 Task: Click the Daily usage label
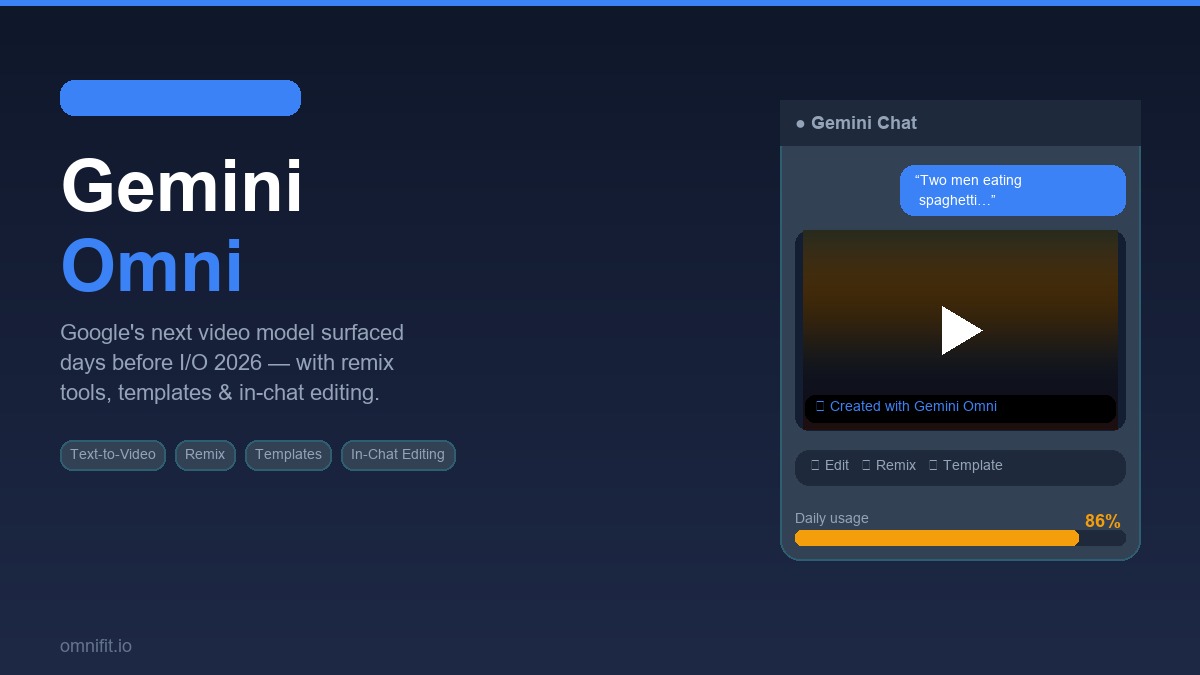pyautogui.click(x=832, y=518)
